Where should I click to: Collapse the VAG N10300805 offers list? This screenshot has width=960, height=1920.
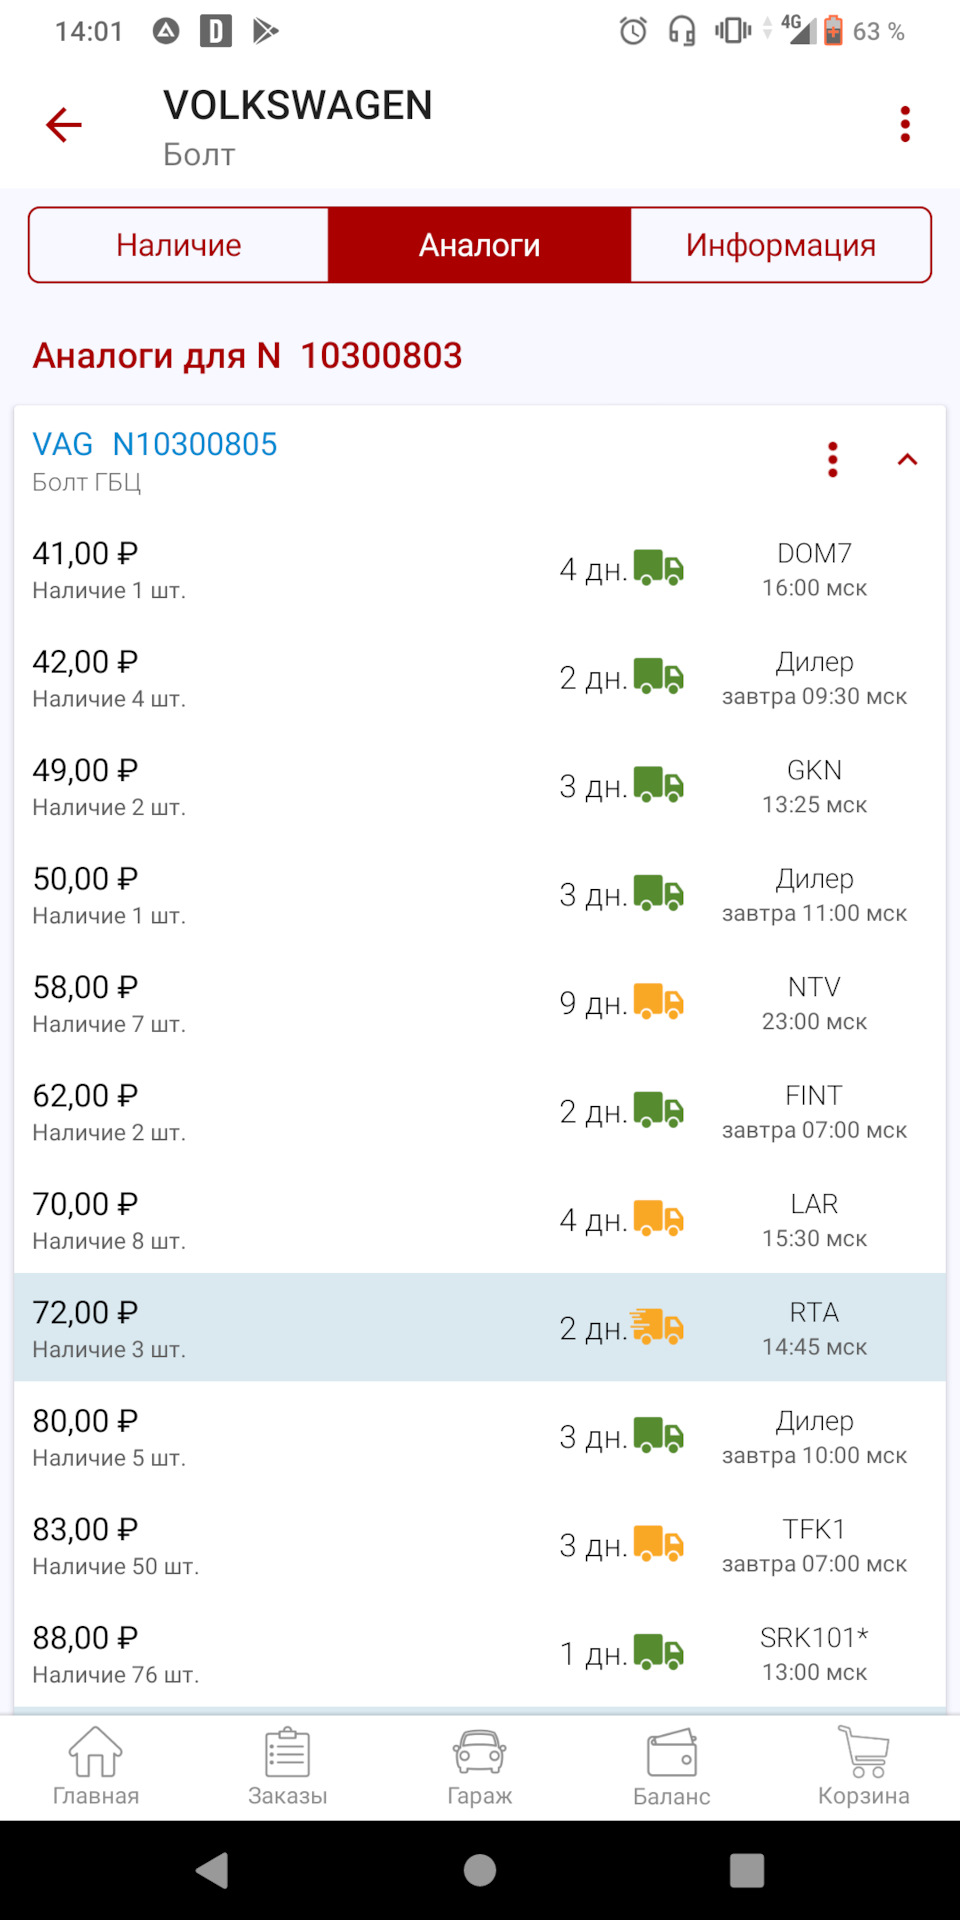pos(907,460)
